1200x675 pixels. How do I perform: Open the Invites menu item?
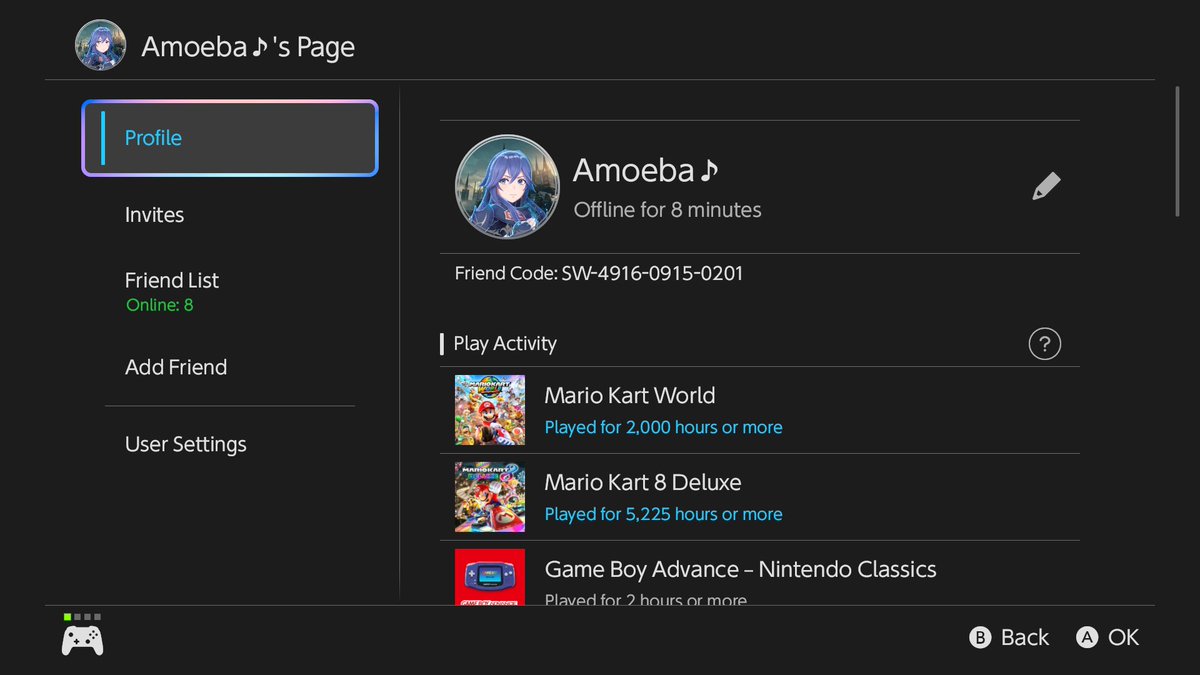pyautogui.click(x=154, y=215)
